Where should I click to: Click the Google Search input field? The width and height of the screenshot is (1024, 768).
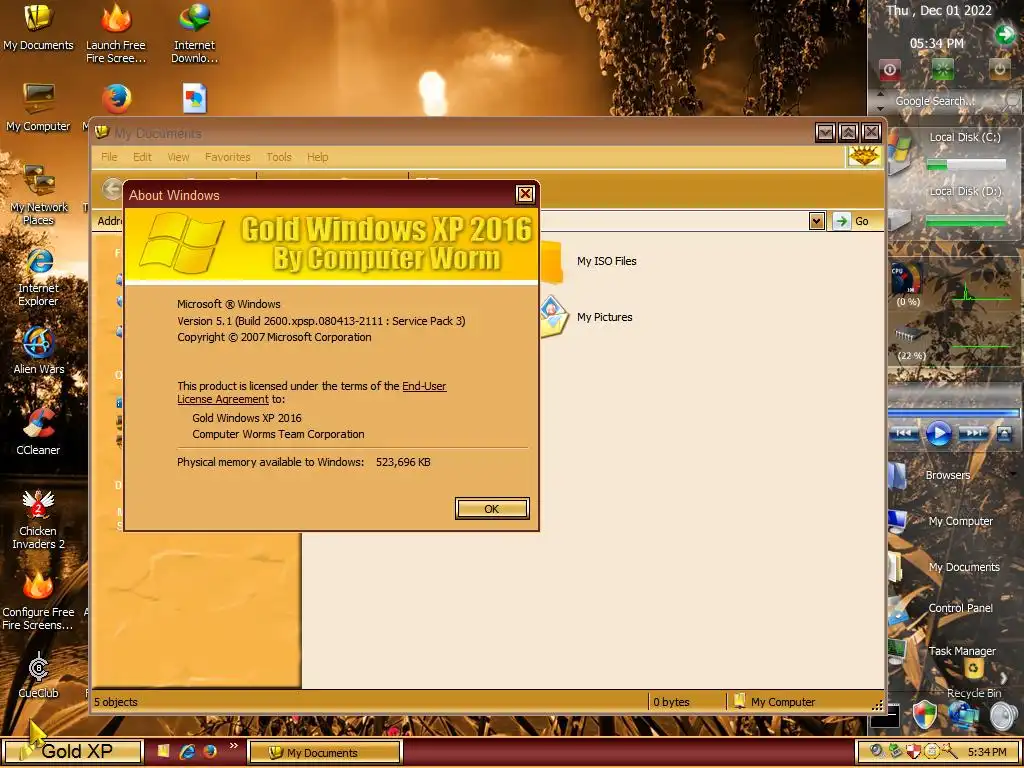pyautogui.click(x=935, y=101)
